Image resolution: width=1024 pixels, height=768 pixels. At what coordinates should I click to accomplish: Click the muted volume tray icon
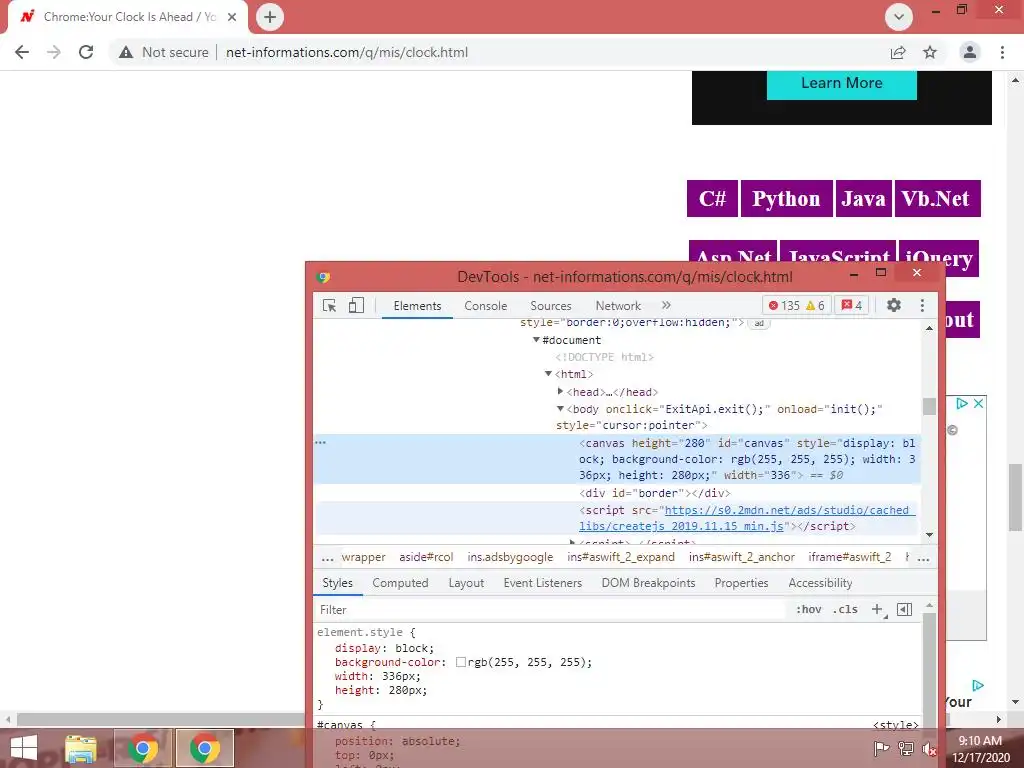tap(929, 748)
